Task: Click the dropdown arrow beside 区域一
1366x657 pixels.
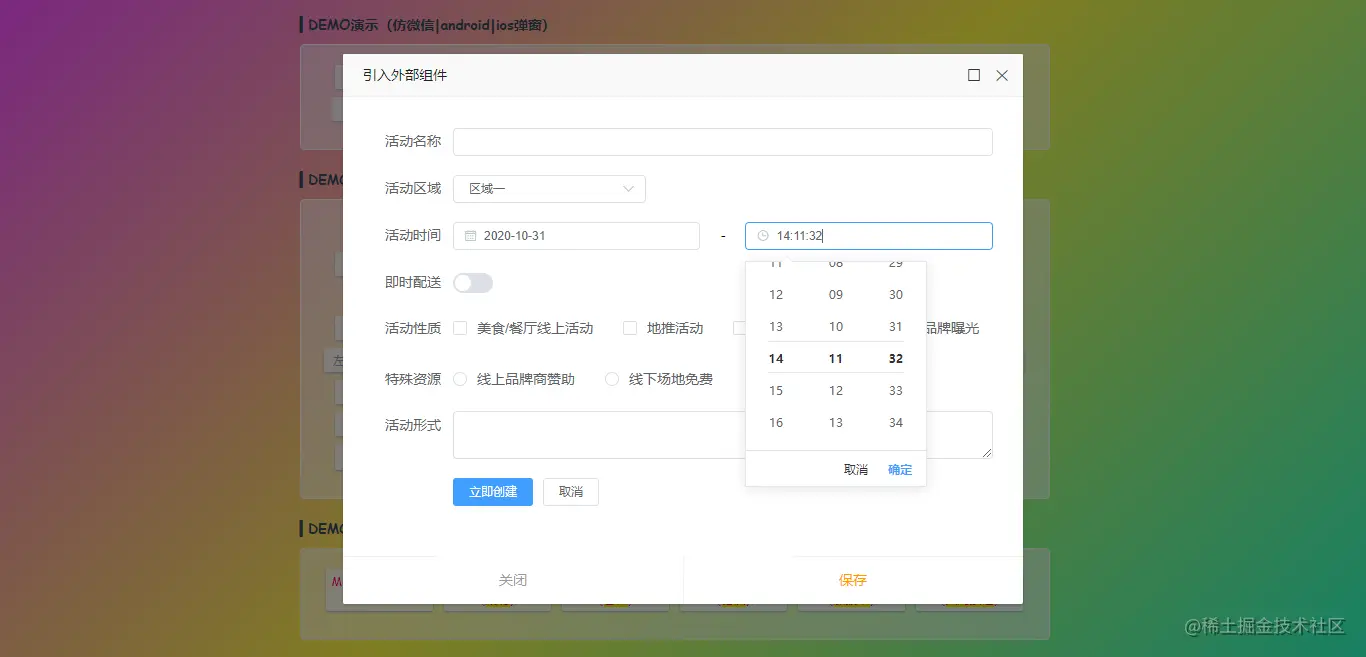Action: 628,188
